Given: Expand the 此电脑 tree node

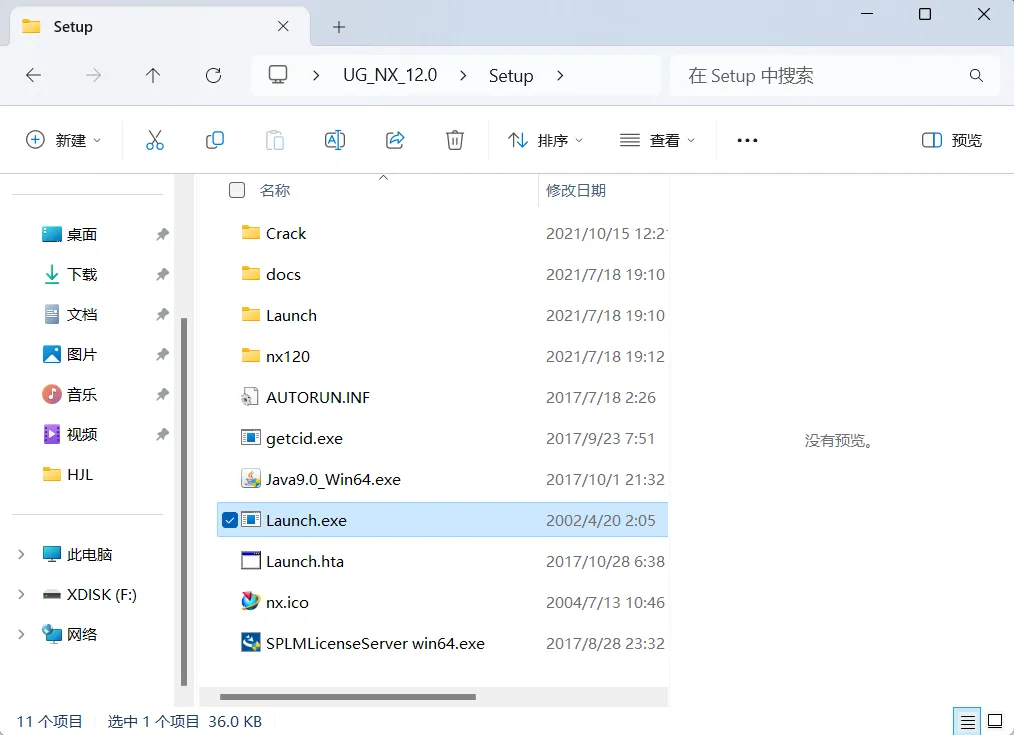Looking at the screenshot, I should 21,554.
